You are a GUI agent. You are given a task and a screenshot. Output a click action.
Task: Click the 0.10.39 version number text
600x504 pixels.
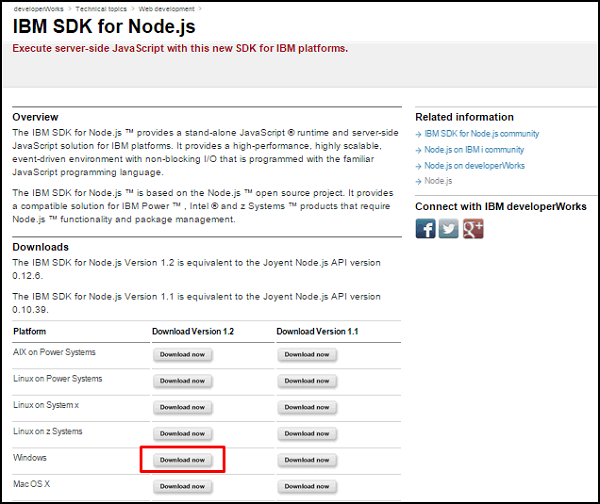click(30, 310)
